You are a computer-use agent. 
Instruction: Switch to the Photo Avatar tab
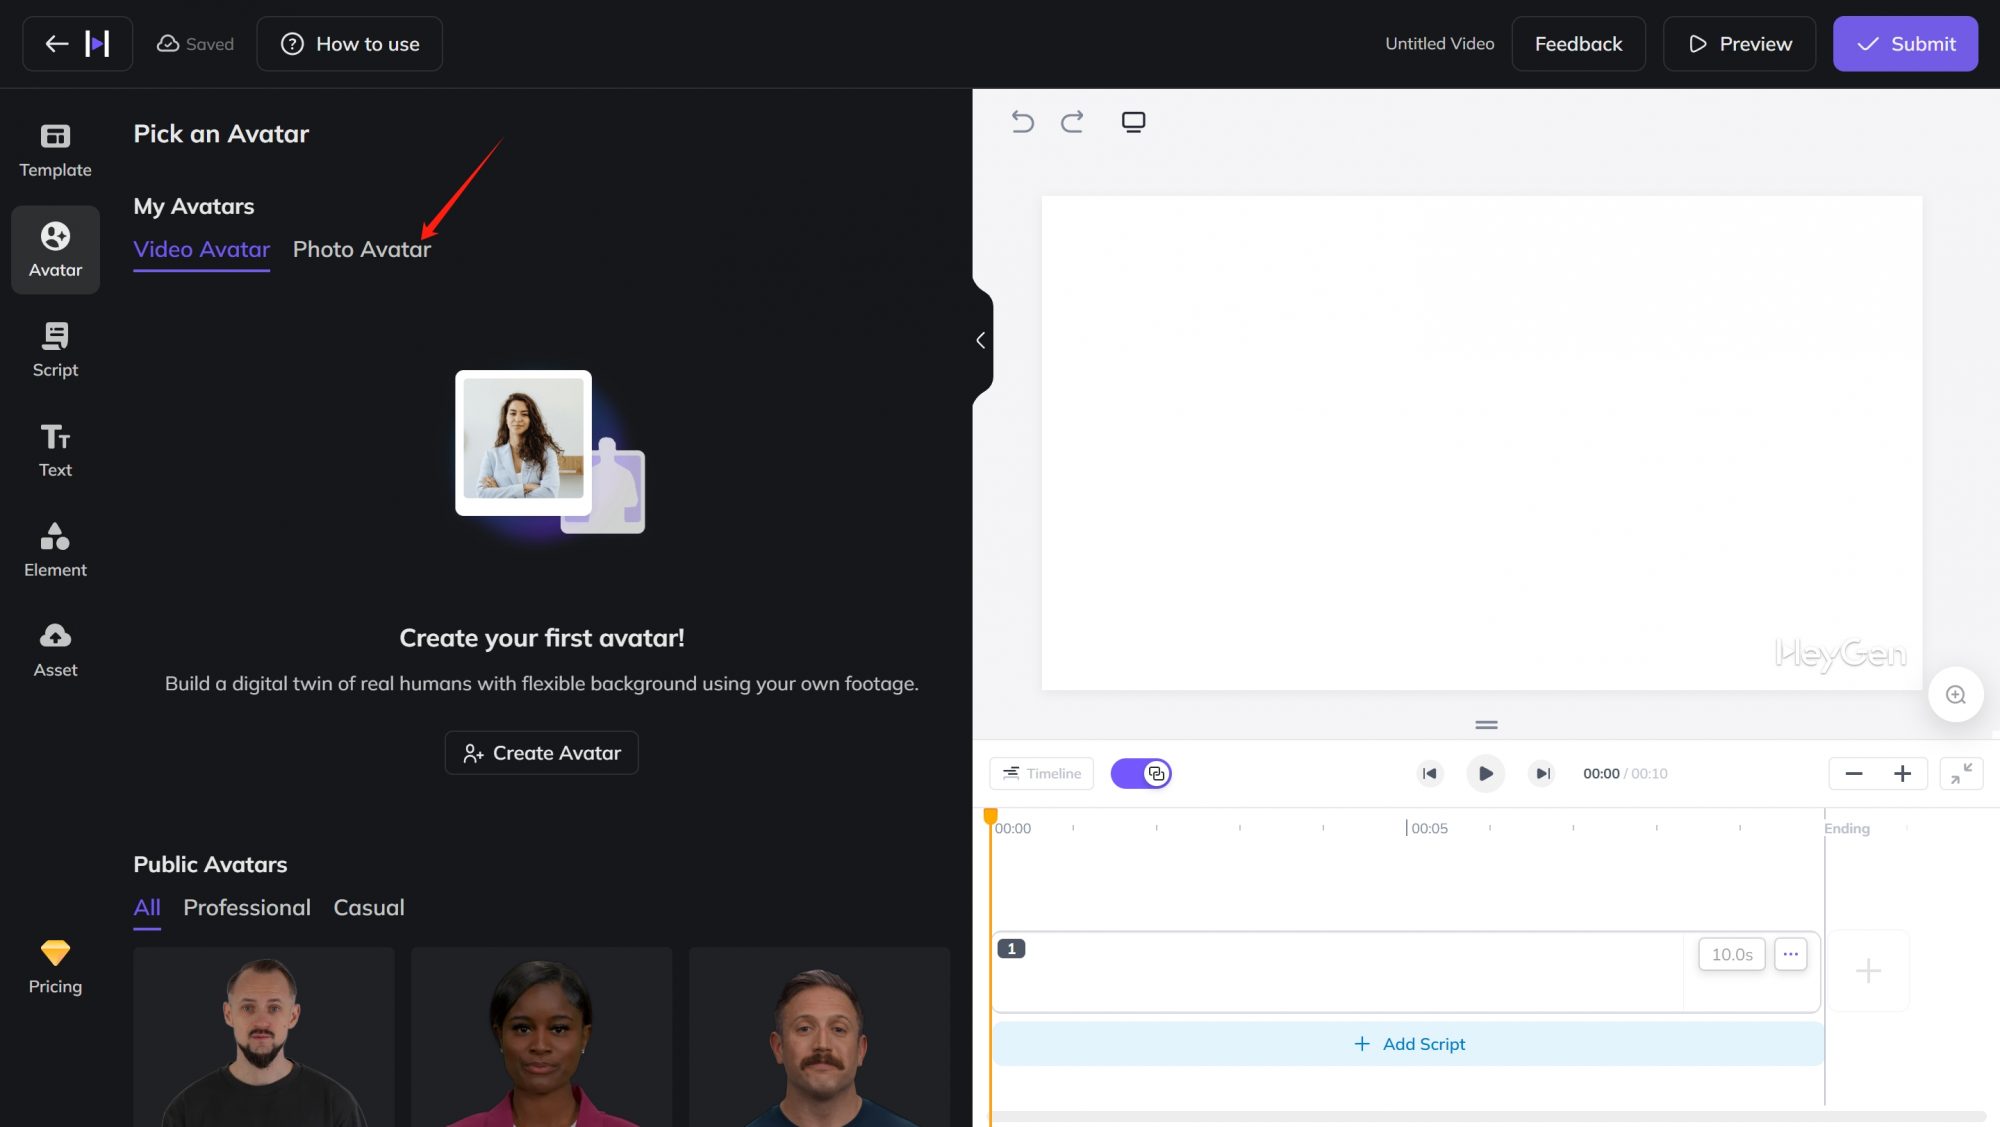[x=361, y=250]
